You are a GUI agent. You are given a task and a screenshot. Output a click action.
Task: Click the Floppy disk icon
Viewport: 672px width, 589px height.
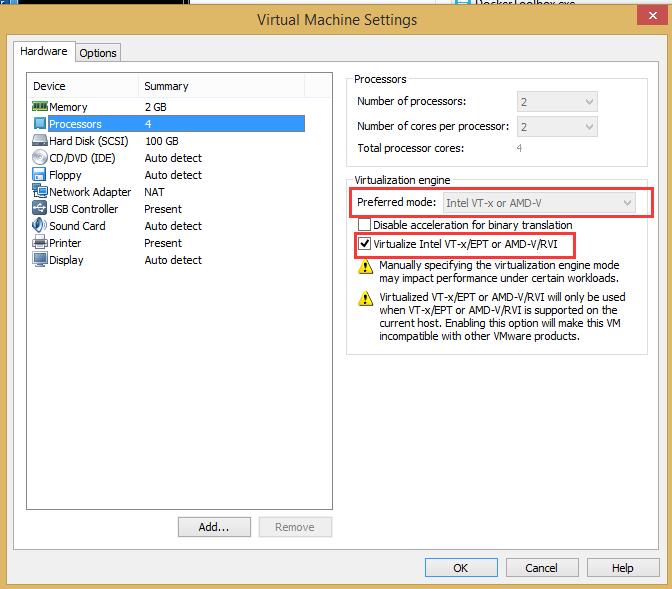coord(39,174)
